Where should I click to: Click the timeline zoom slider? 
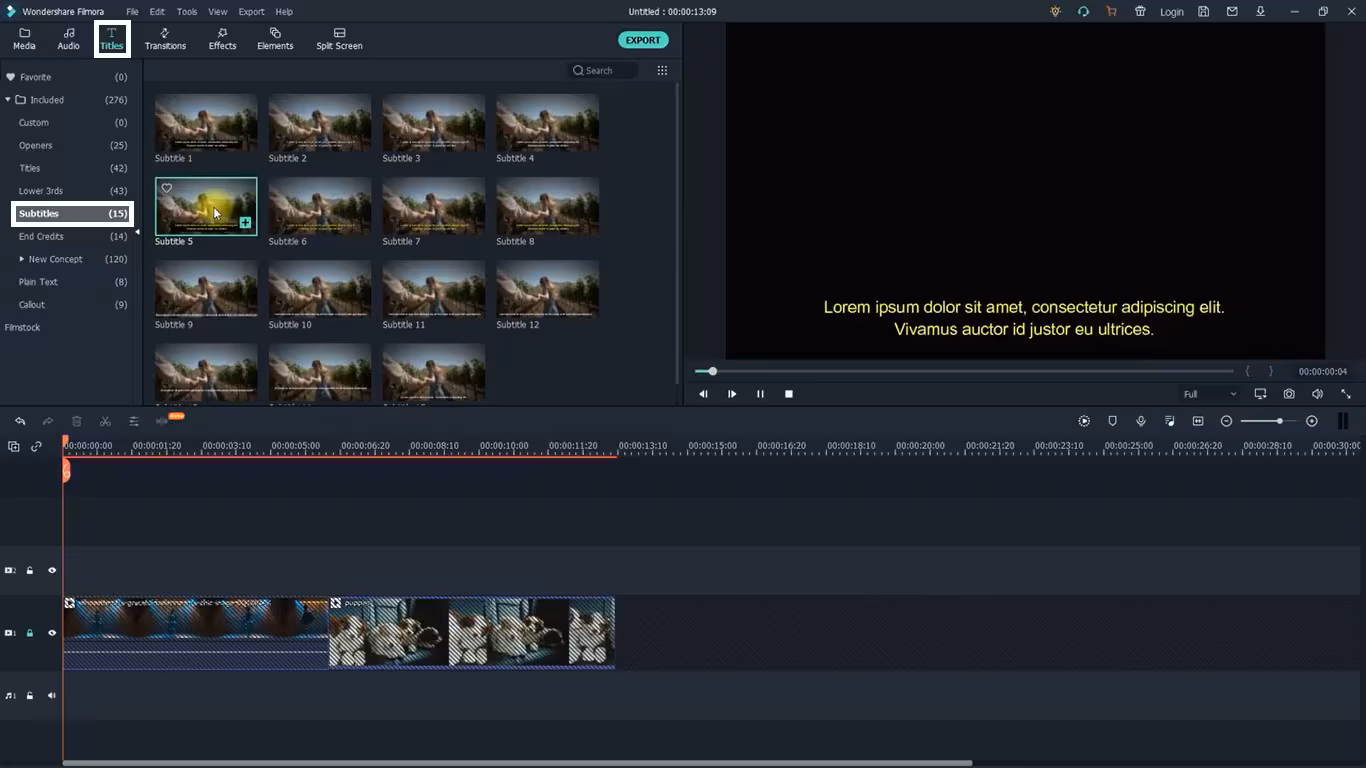pos(1269,421)
